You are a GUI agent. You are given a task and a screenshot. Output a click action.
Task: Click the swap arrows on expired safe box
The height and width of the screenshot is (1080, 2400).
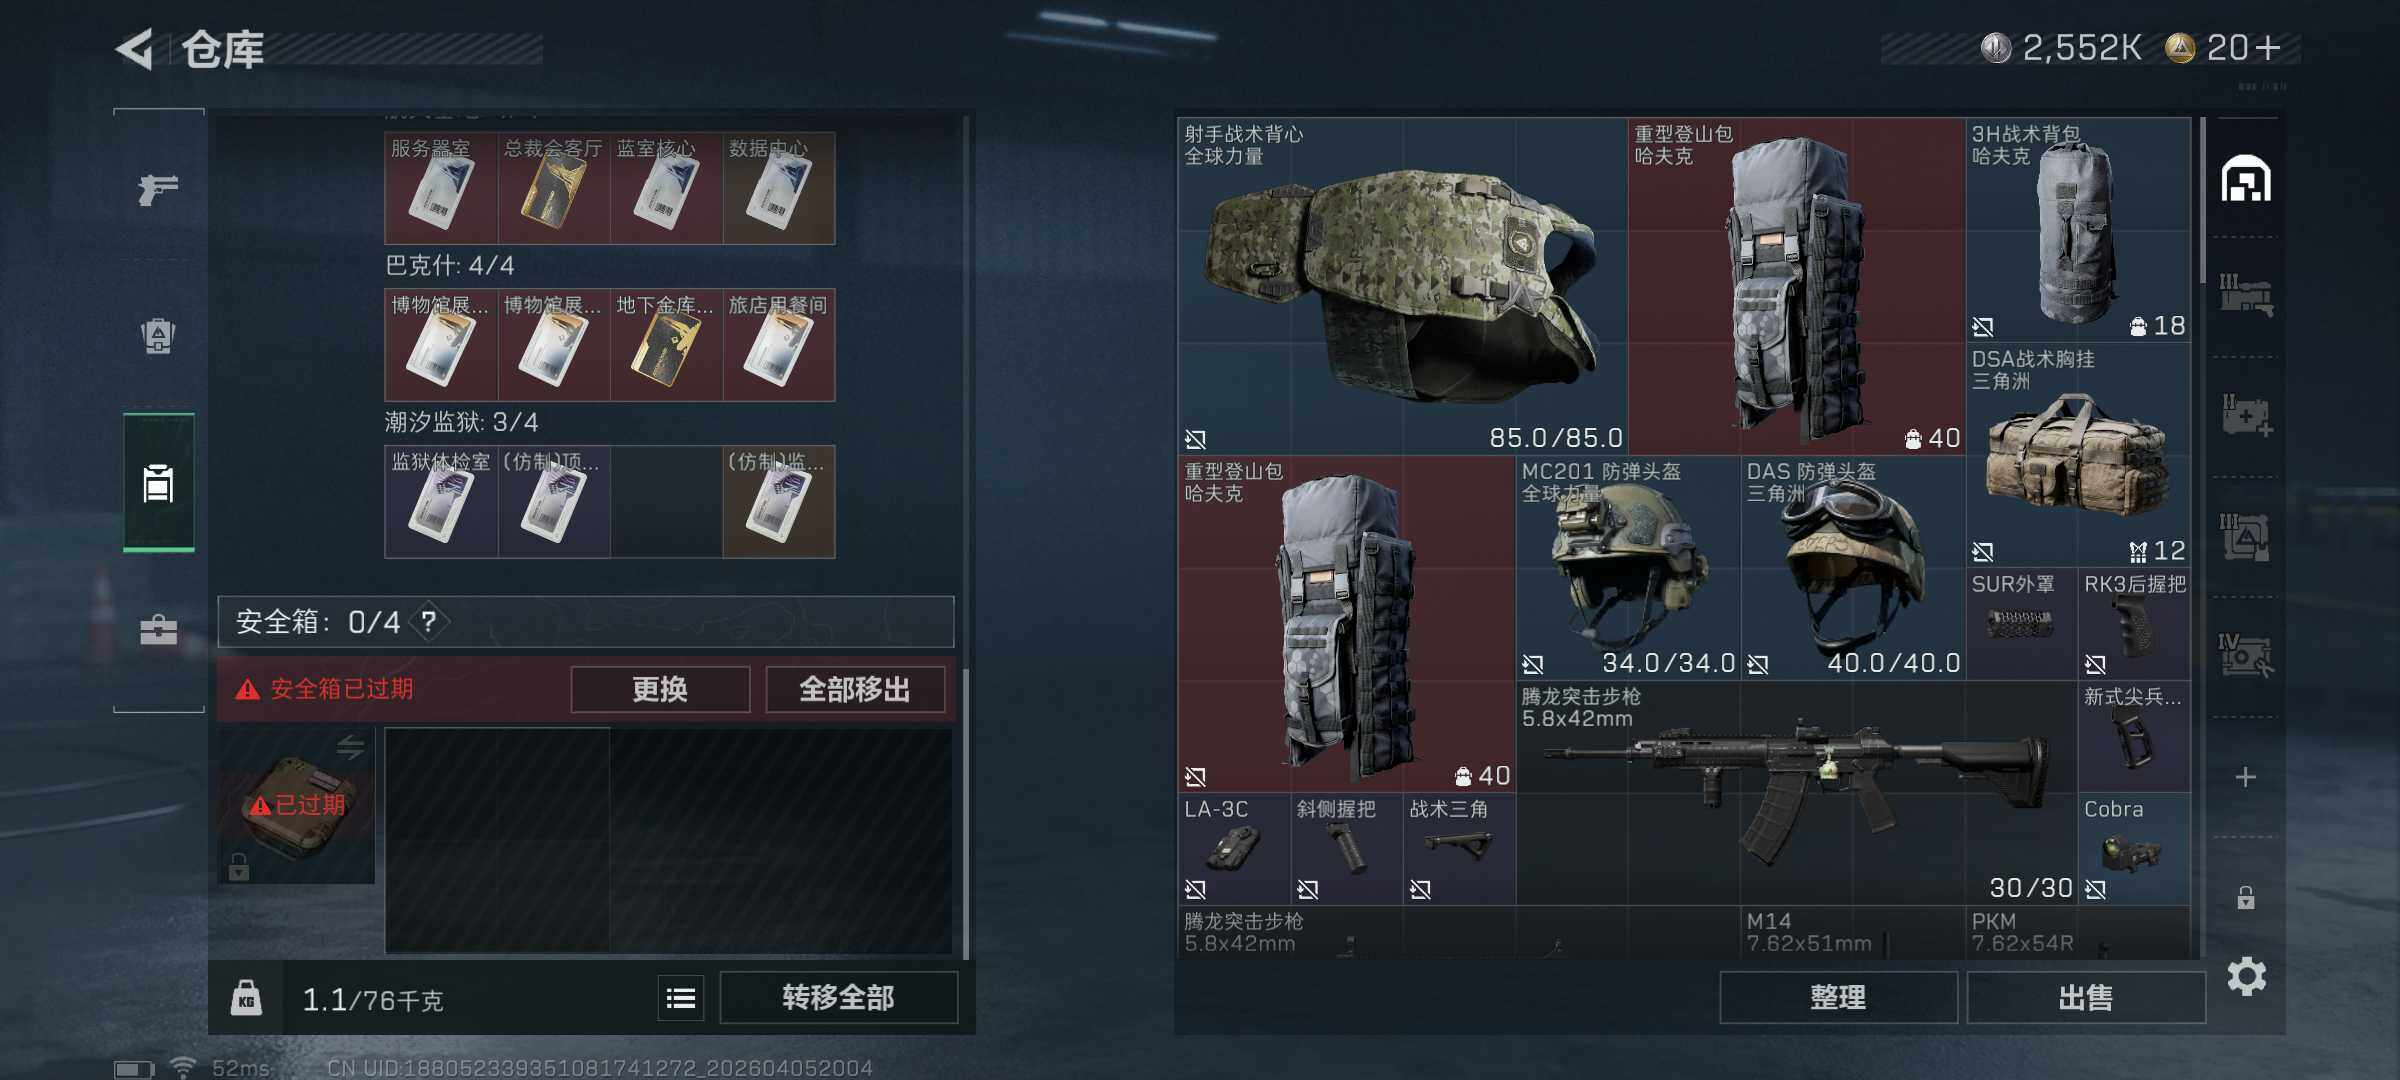coord(350,746)
